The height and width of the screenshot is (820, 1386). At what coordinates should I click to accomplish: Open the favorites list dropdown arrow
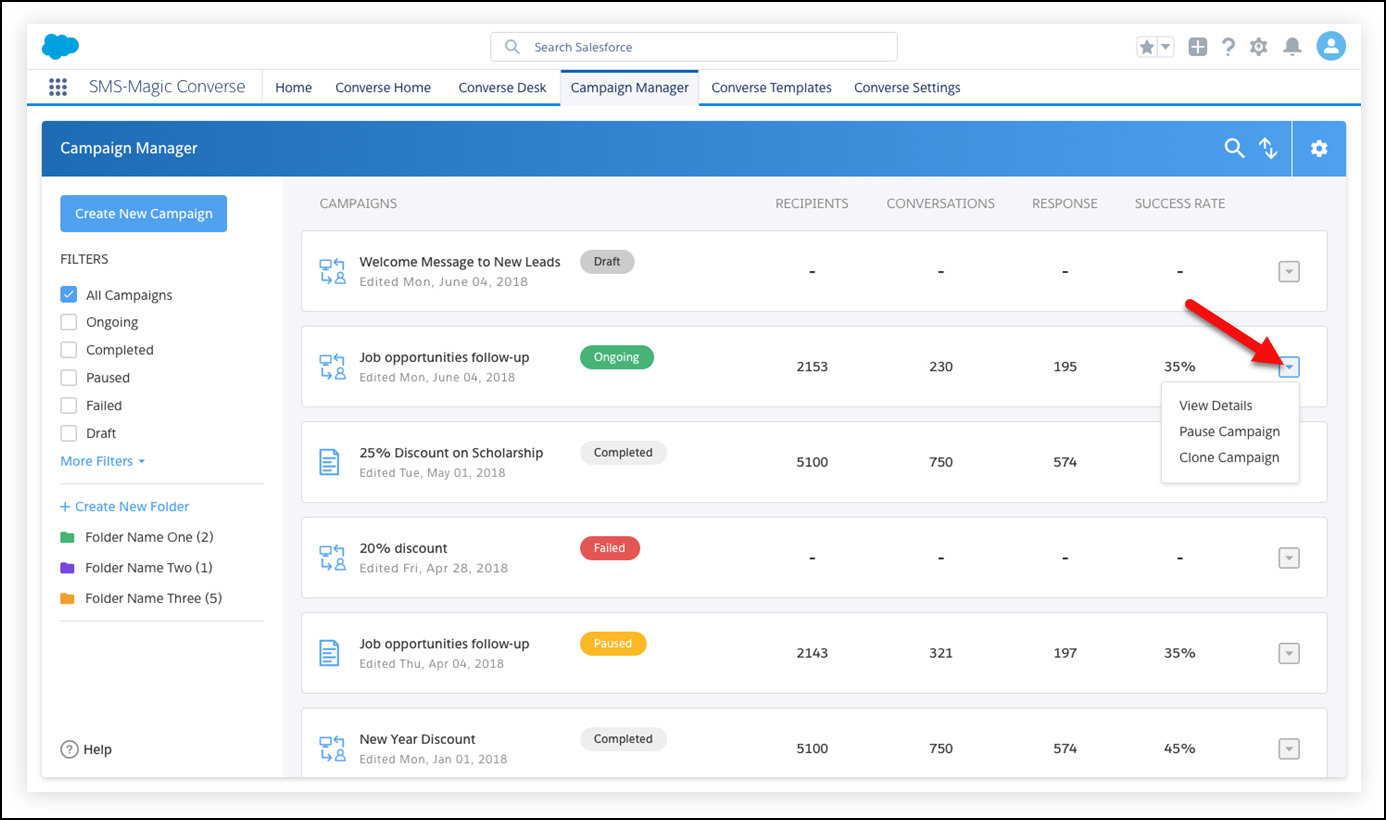coord(1166,47)
